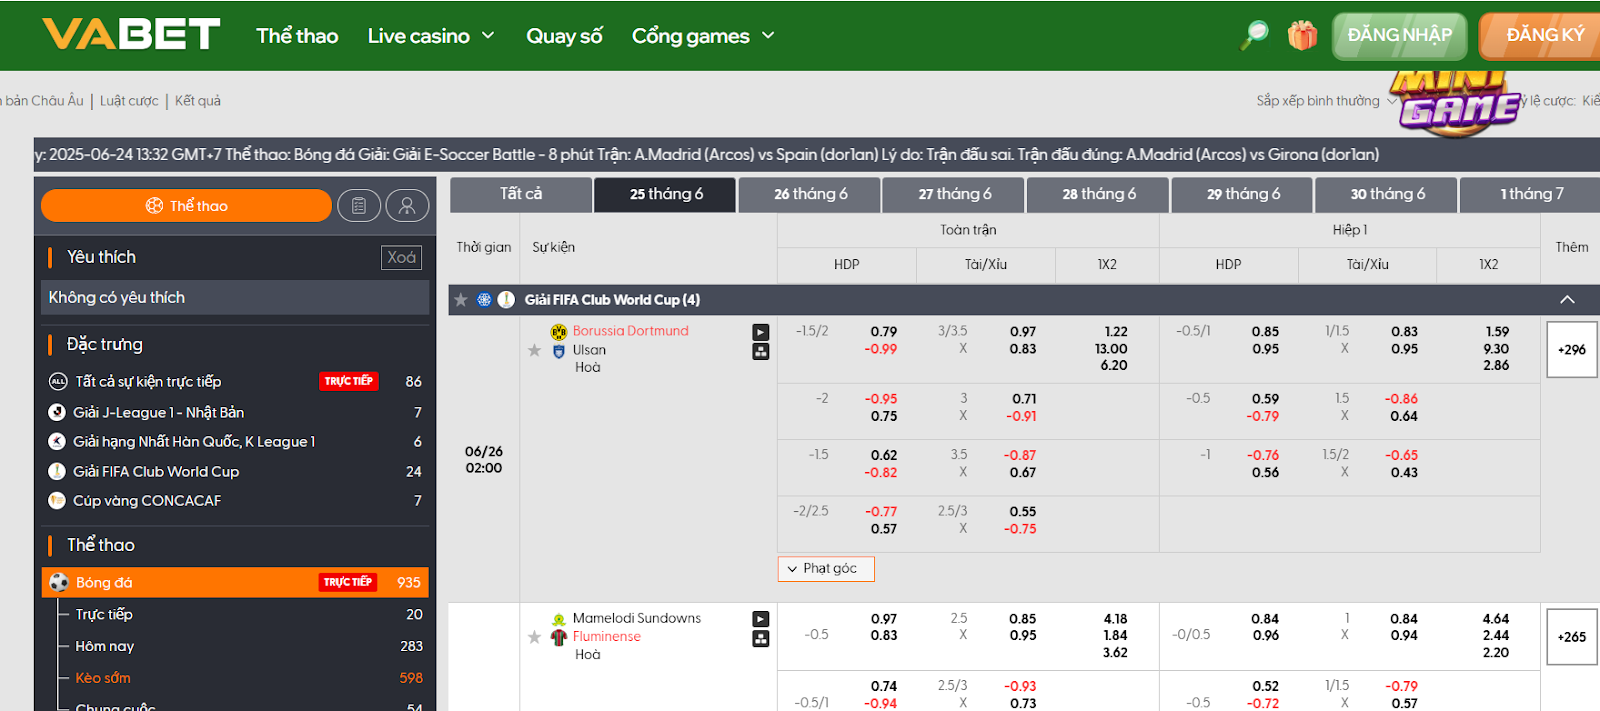The image size is (1600, 711).
Task: Collapse the FIFA Club World Cup section
Action: 1567,299
